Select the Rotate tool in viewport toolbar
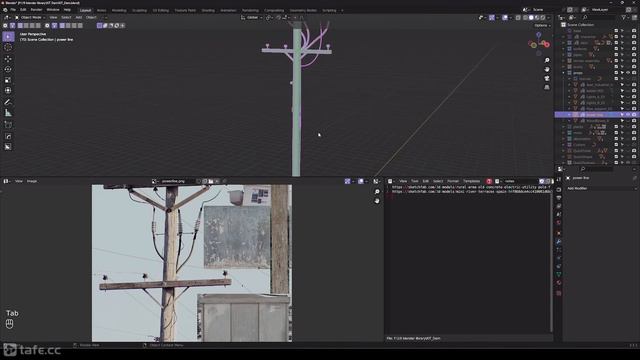Image resolution: width=640 pixels, height=360 pixels. coord(8,69)
